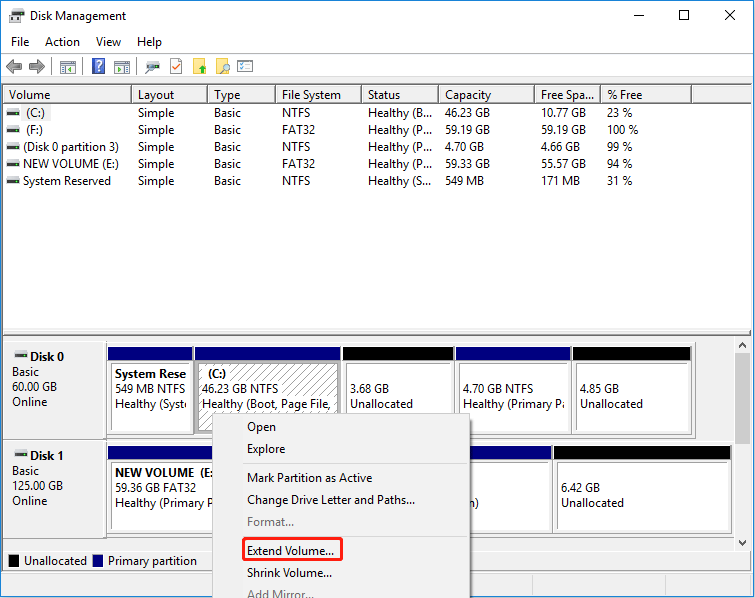Screen dimensions: 755x598
Task: Click drive icon beside NEW VOLUME (E:) row
Action: [13, 164]
